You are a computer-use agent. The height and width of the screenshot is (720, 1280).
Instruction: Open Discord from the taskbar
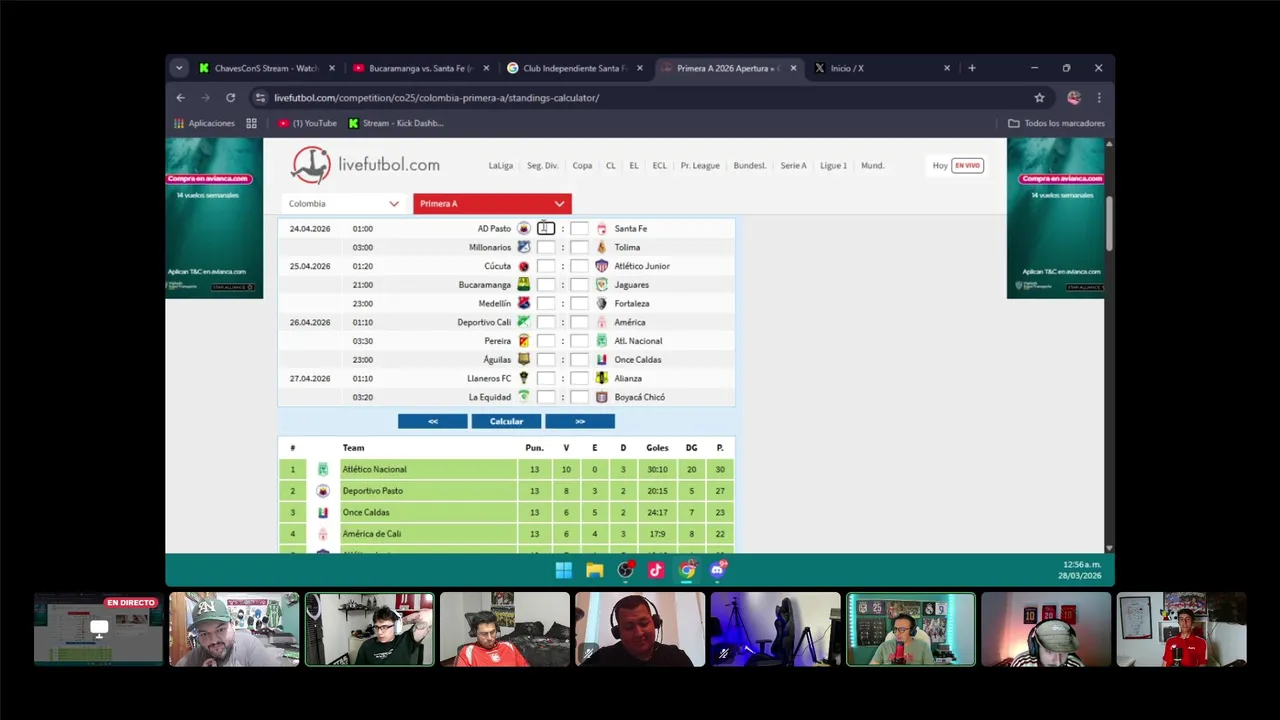718,570
